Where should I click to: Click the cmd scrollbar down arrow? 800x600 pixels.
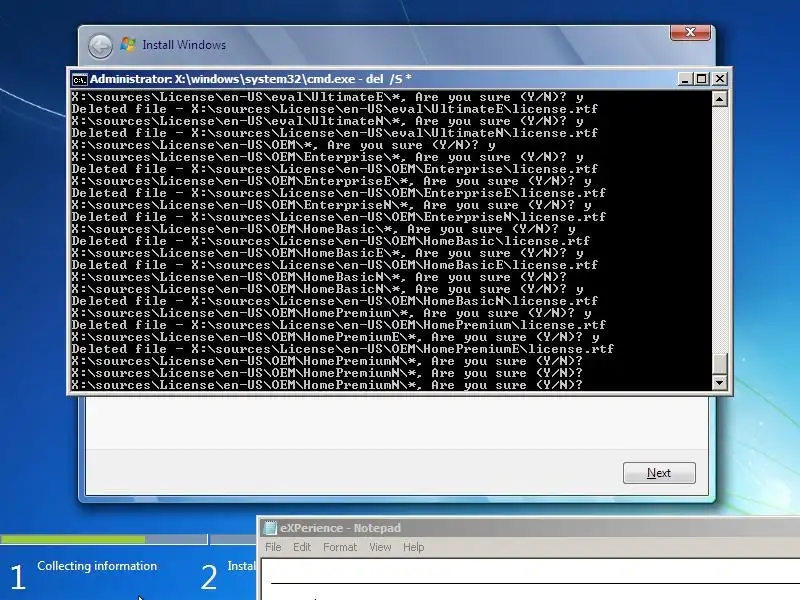click(719, 382)
